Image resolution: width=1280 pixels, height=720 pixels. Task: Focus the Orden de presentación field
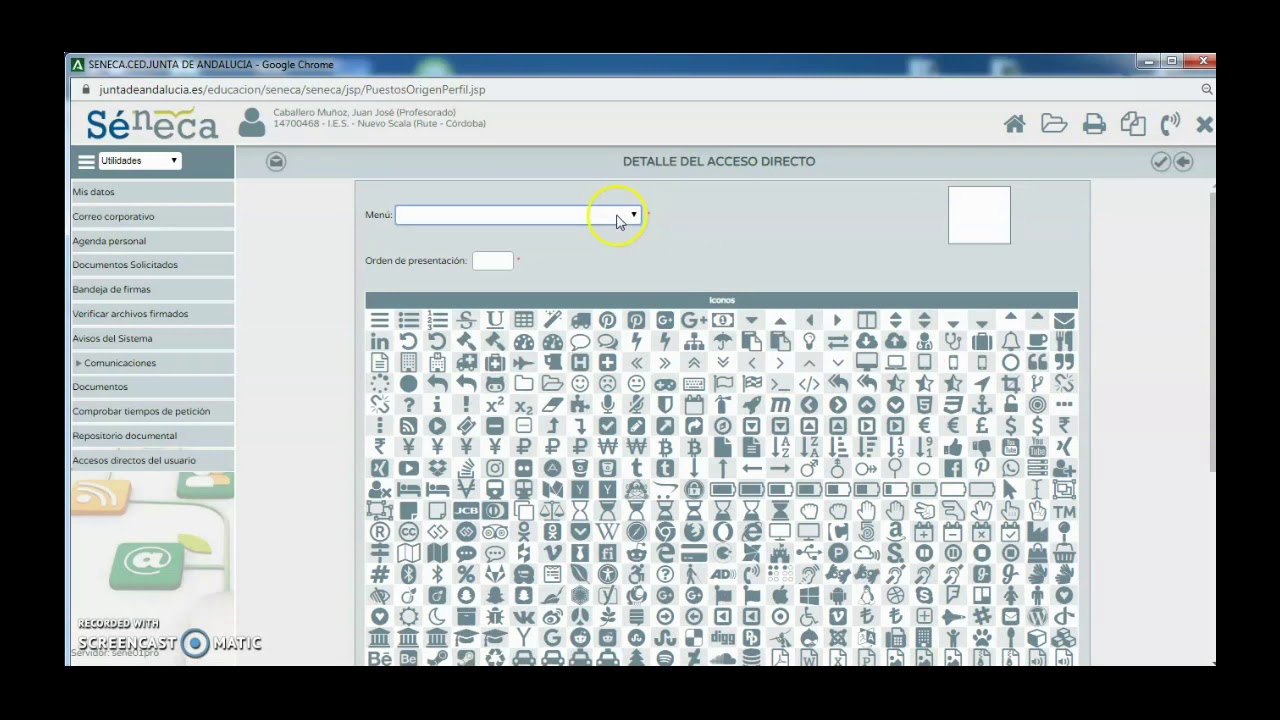[492, 261]
